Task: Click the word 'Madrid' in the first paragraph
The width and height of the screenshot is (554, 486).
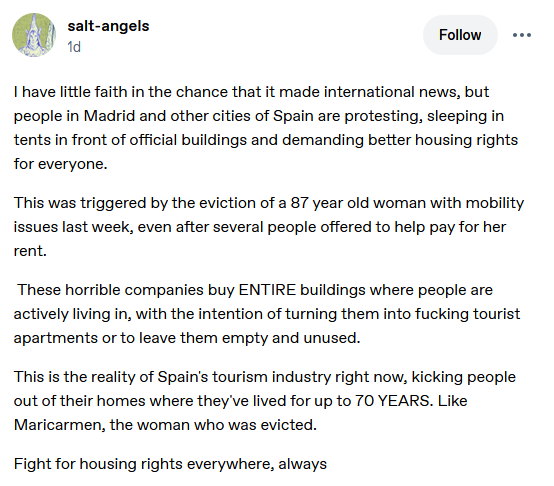Action: point(109,116)
